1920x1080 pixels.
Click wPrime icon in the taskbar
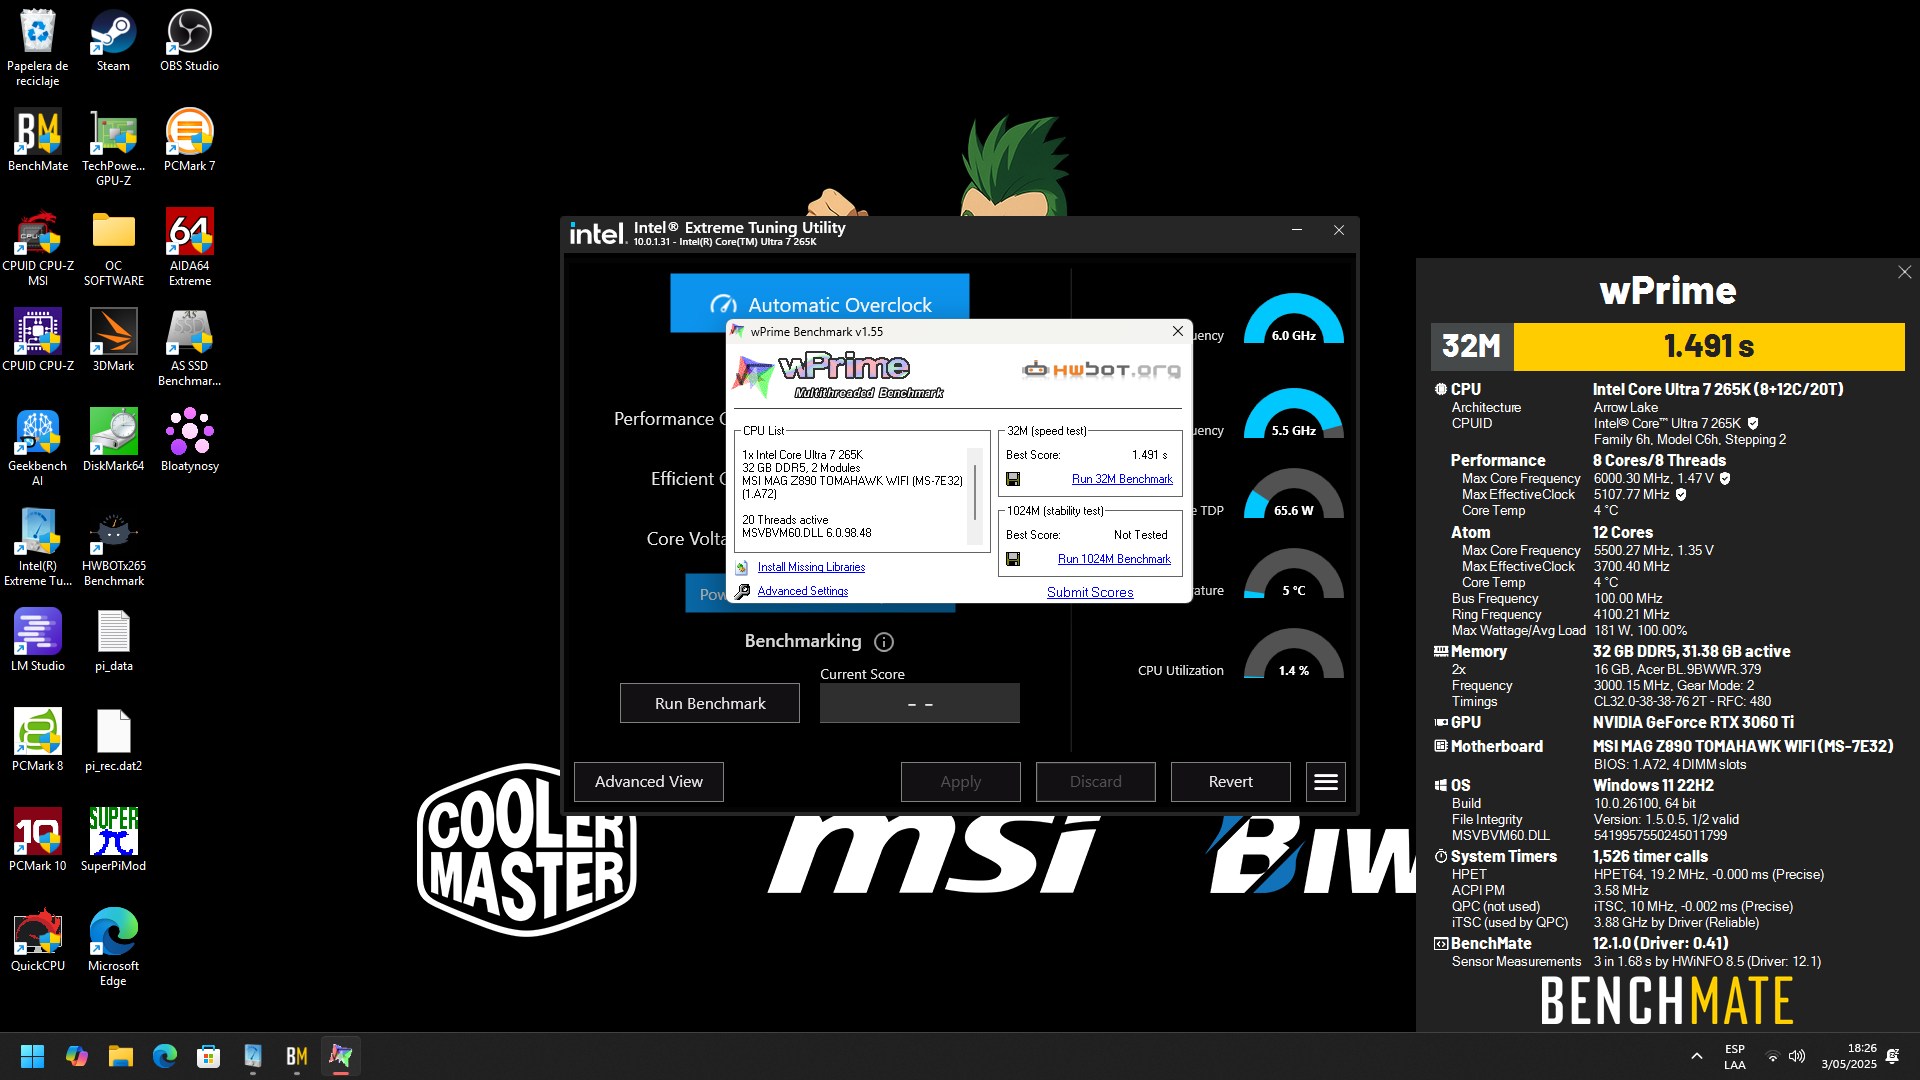tap(341, 1056)
